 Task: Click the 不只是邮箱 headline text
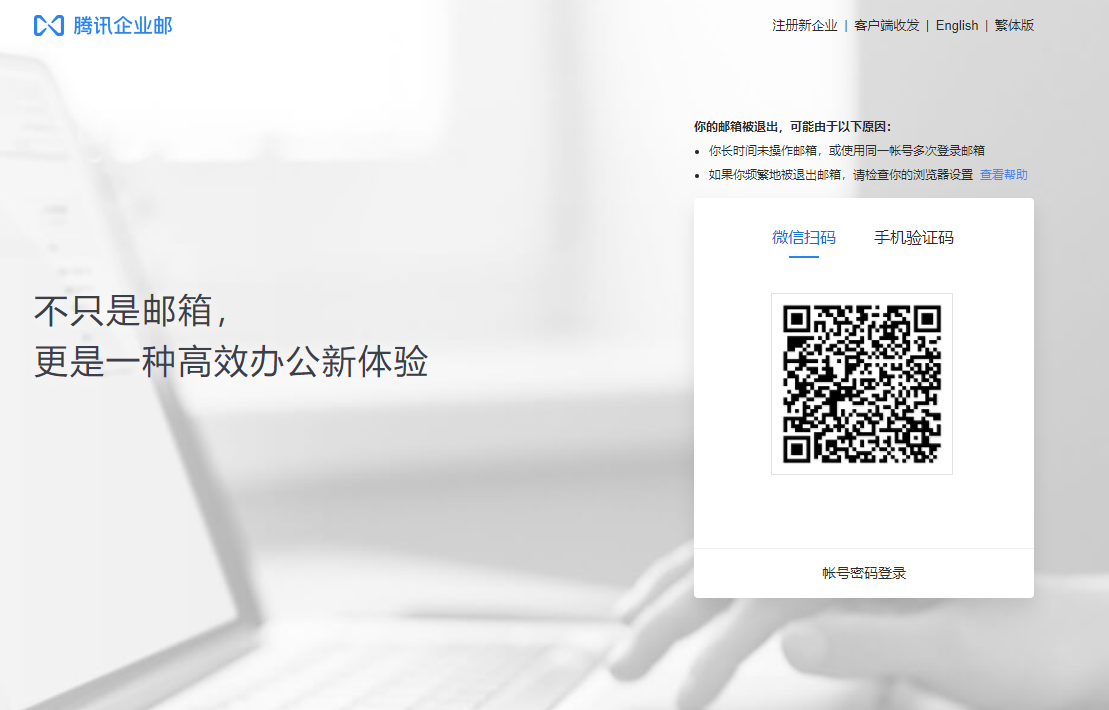[x=130, y=311]
